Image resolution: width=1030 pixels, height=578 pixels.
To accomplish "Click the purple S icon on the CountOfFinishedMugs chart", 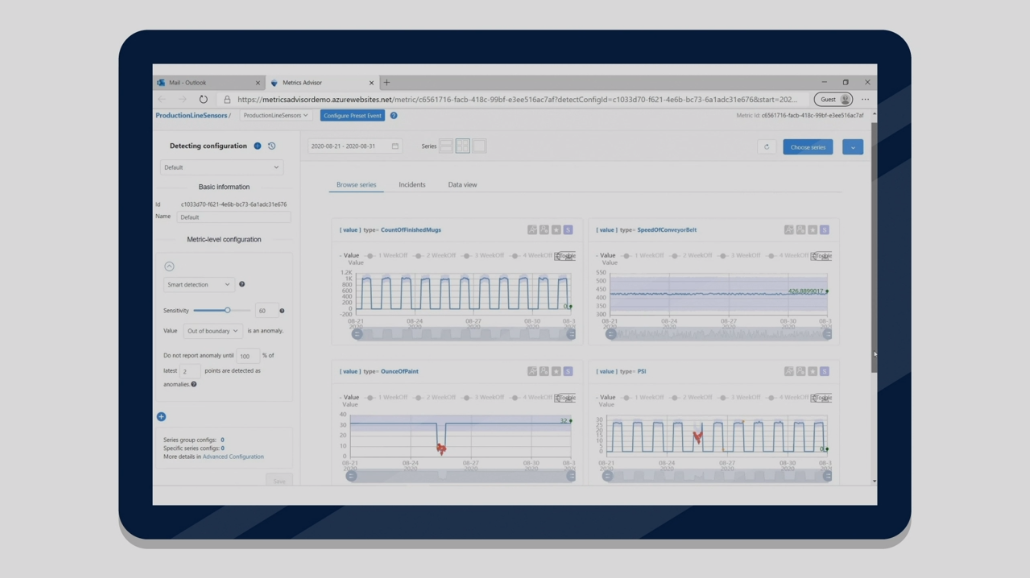I will point(568,230).
